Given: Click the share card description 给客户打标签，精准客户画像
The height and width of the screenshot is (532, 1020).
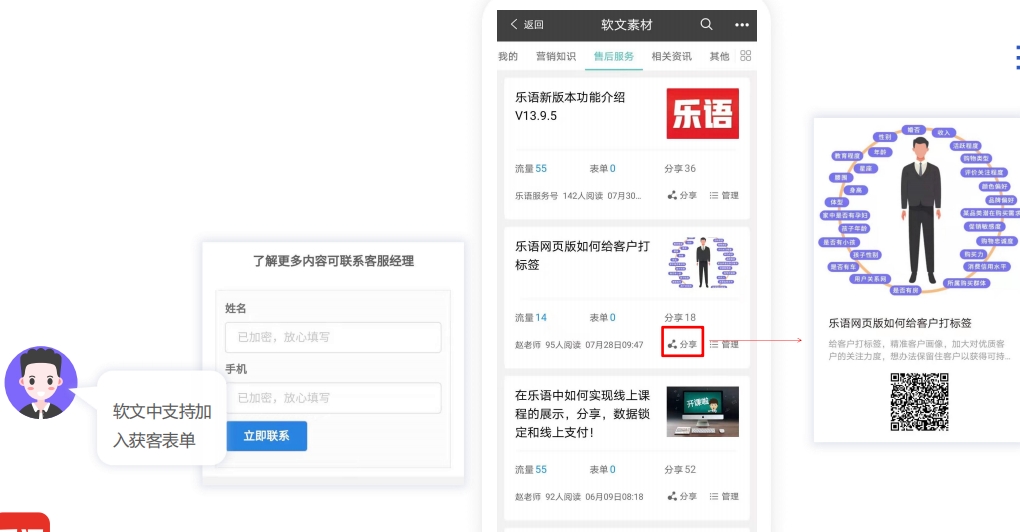Looking at the screenshot, I should pos(919,350).
